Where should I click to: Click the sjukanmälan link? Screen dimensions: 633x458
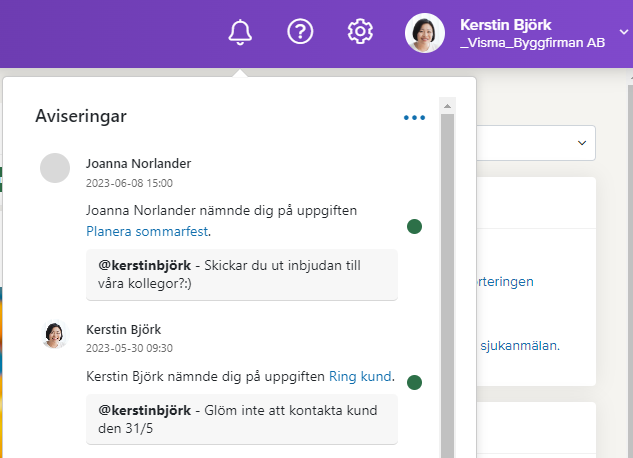(x=520, y=346)
